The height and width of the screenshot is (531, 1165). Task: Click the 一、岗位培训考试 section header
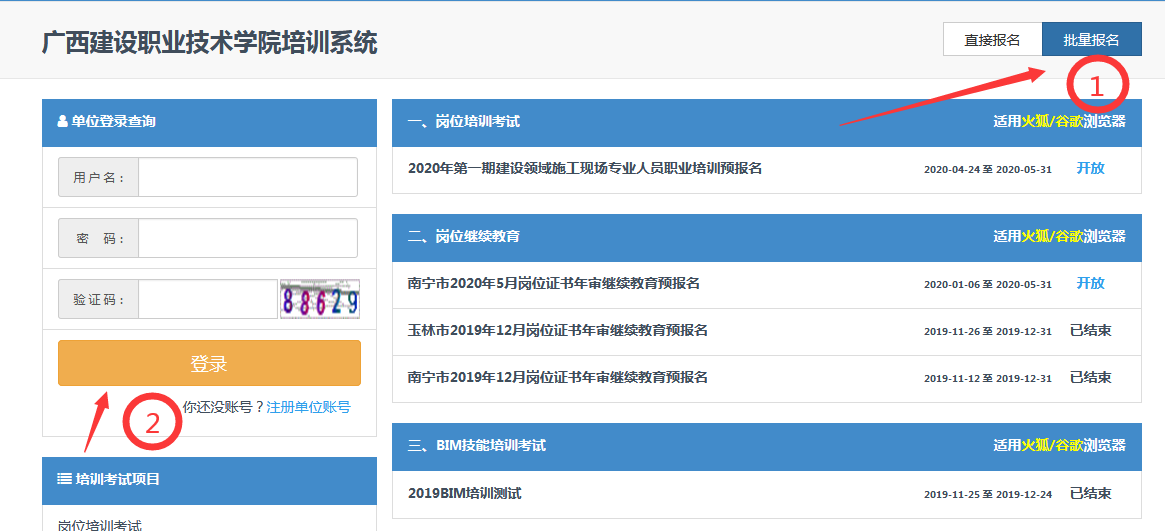[x=464, y=122]
